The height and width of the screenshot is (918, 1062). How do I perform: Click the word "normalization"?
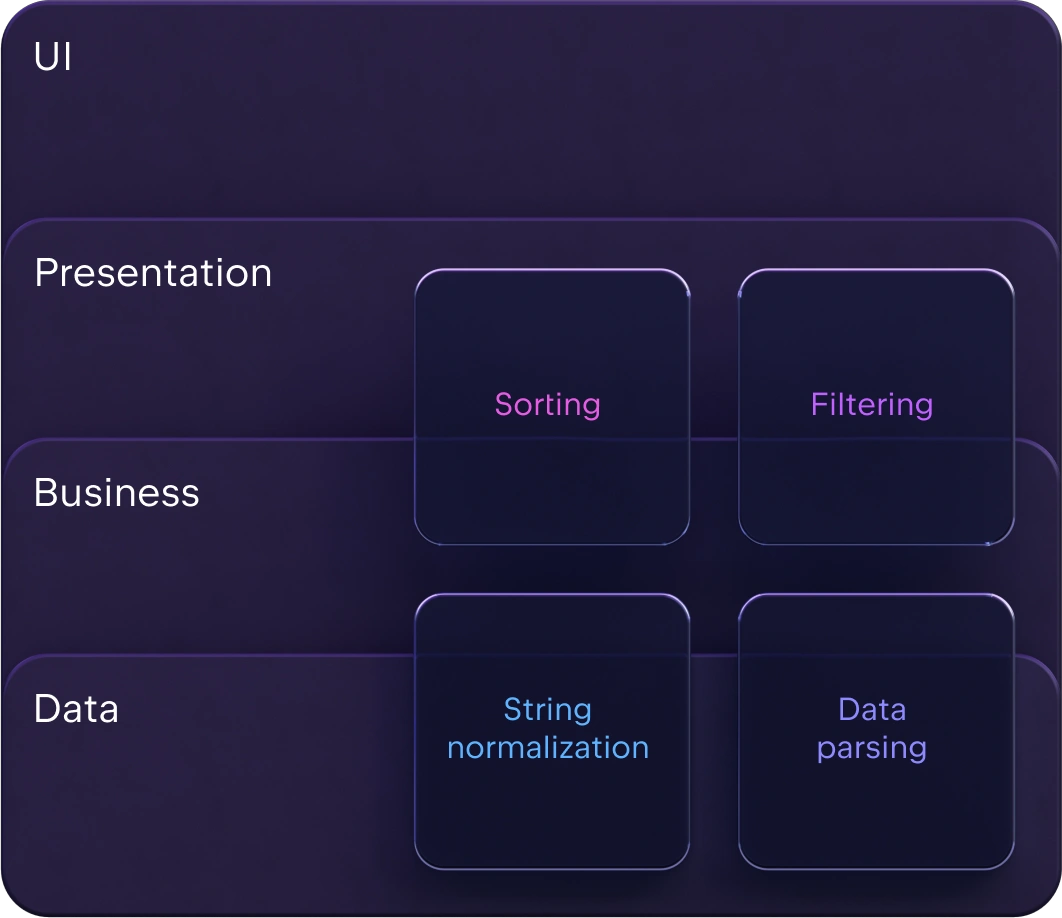click(548, 748)
